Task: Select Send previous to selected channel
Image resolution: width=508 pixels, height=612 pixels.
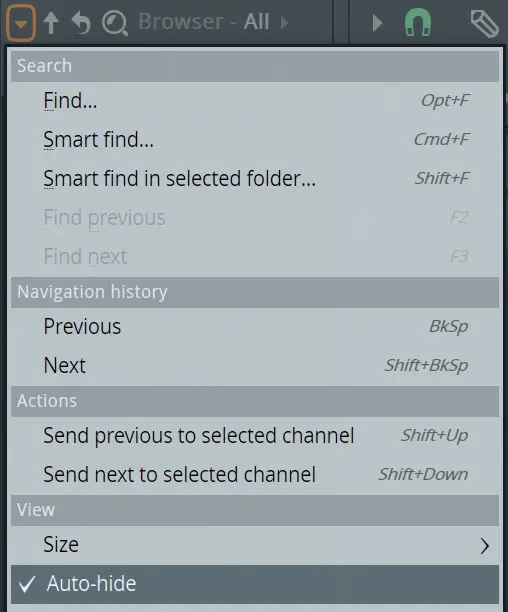Action: pyautogui.click(x=255, y=436)
